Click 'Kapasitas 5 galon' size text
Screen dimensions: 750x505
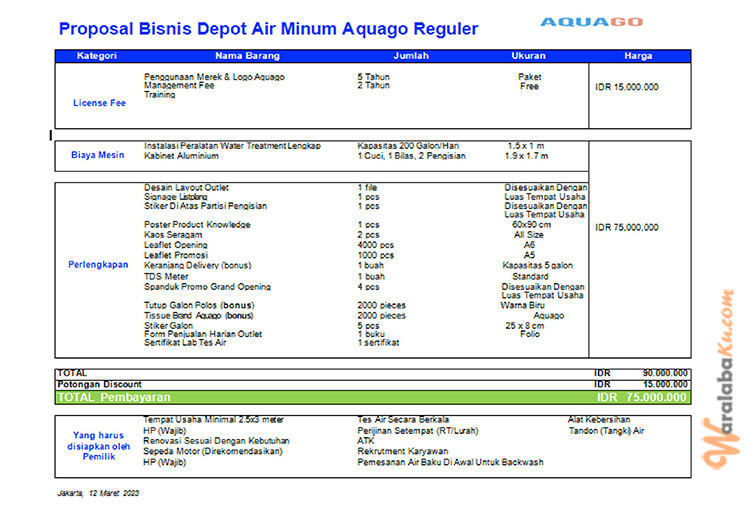[538, 265]
